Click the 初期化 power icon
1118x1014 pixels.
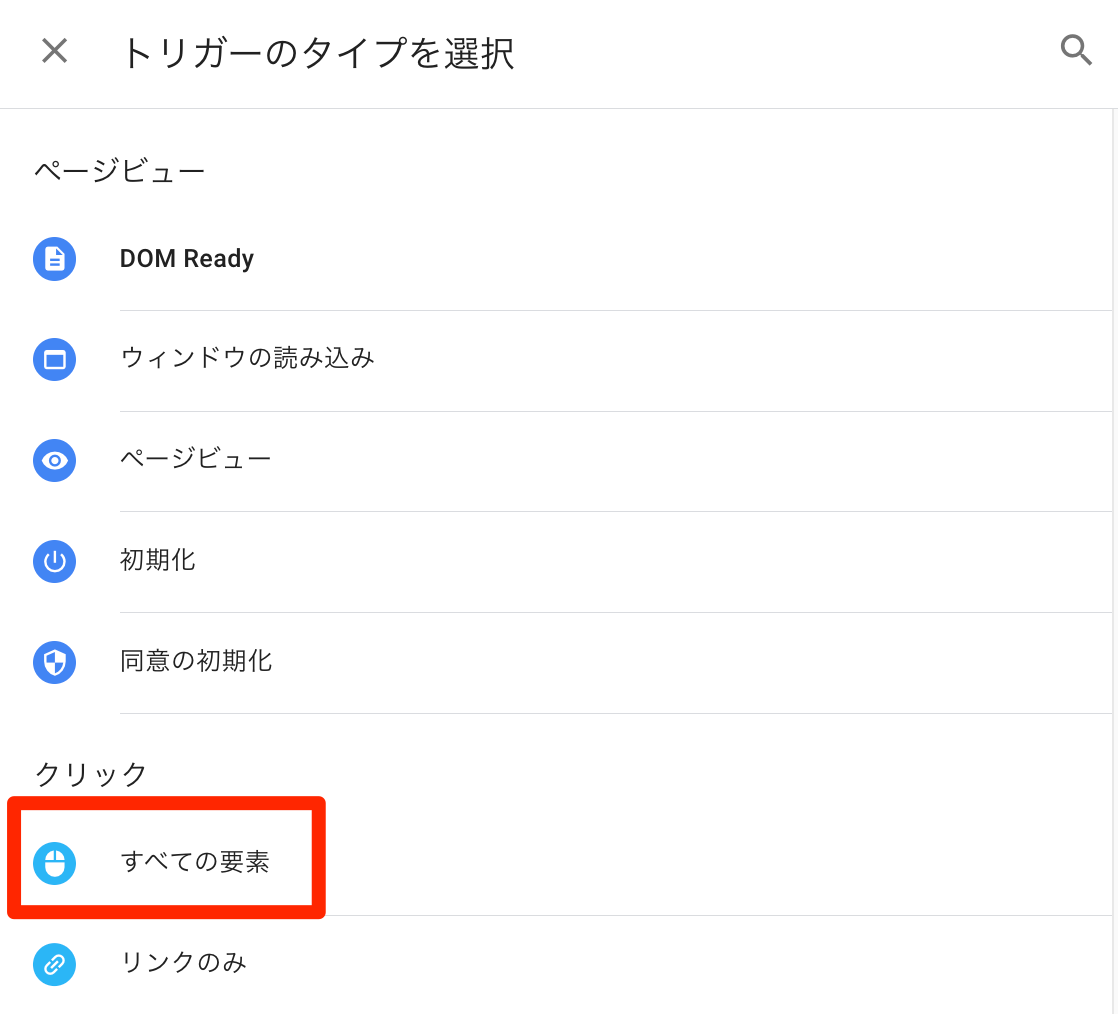[x=55, y=561]
